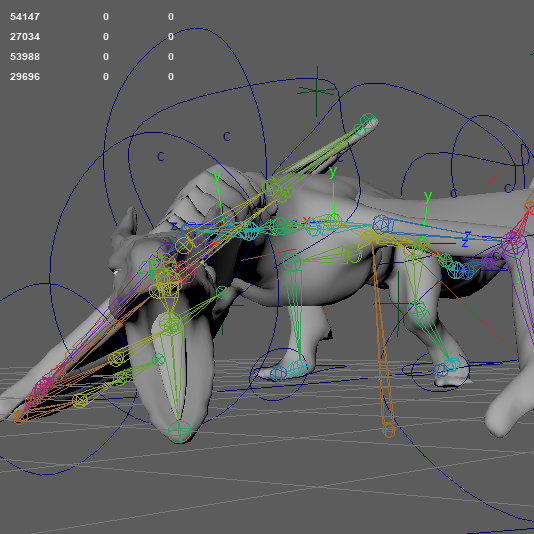Pick the blue joint at the hip top
The height and width of the screenshot is (534, 534).
(x=383, y=224)
